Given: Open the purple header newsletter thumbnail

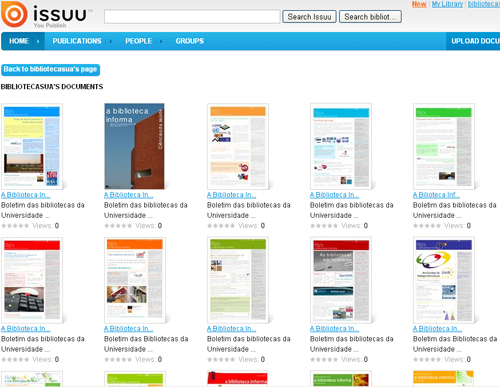Looking at the screenshot, I should pyautogui.click(x=444, y=280).
